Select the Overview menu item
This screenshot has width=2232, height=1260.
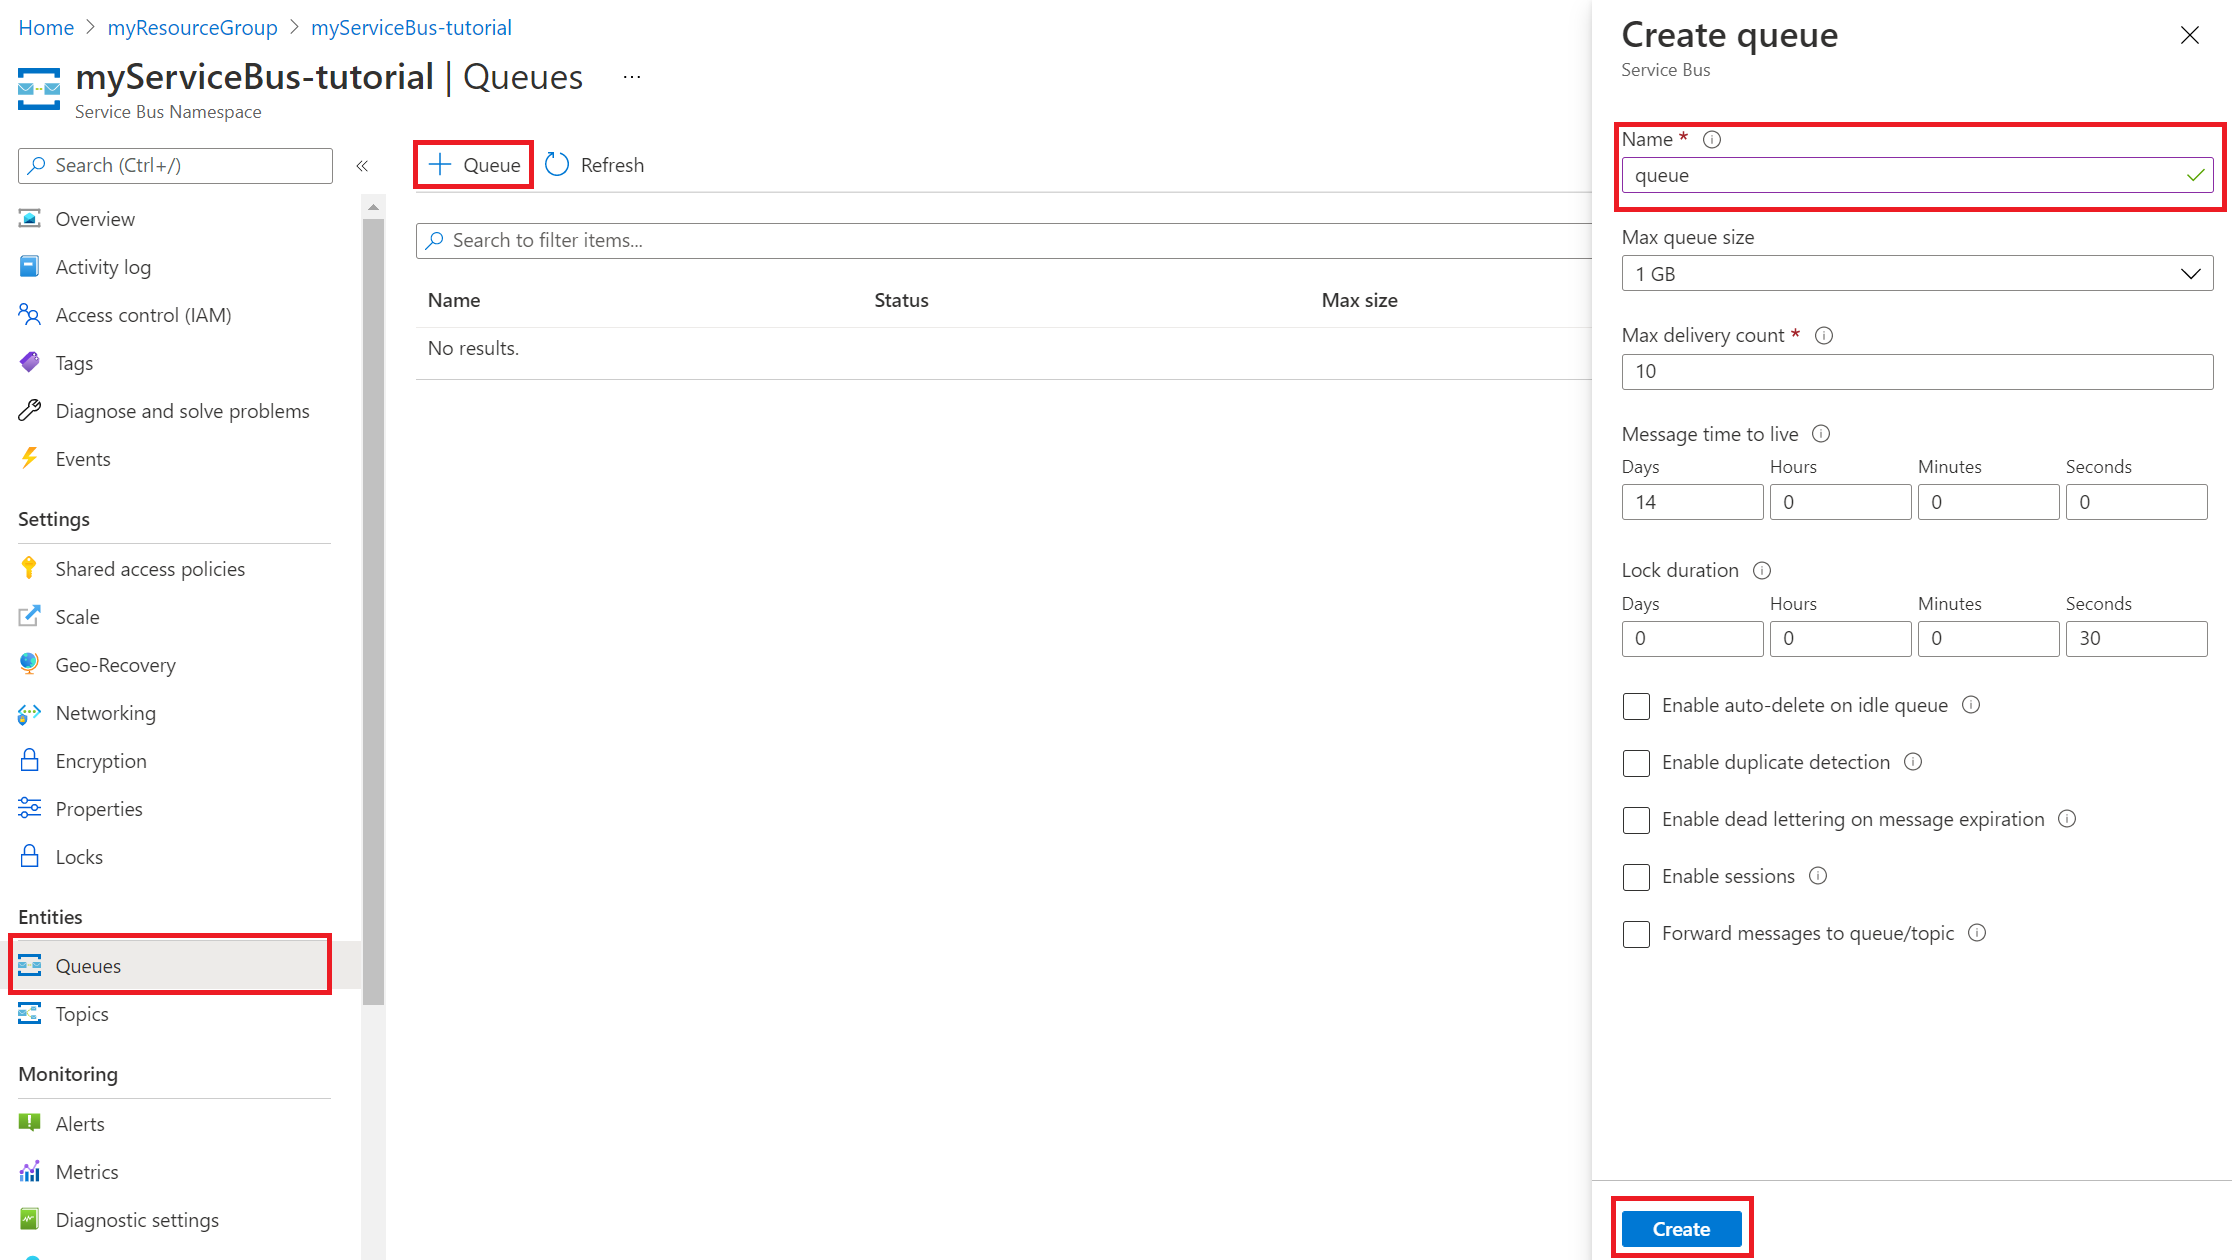coord(95,218)
